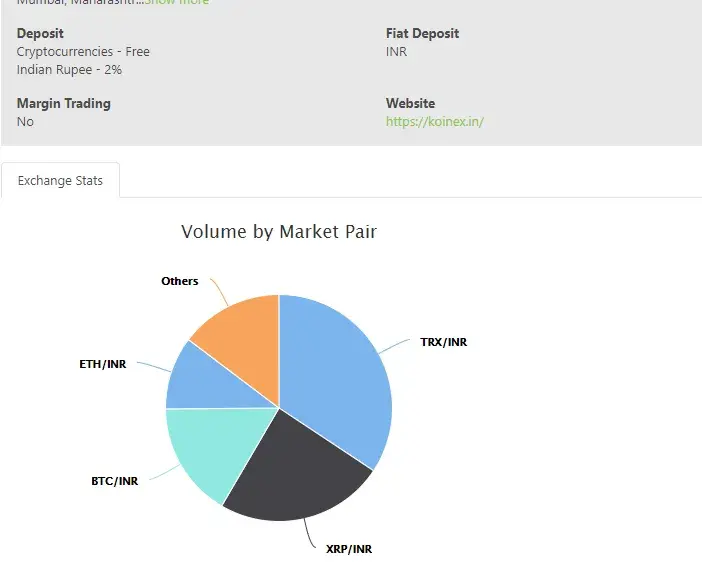
Task: Open the koinex.in website link
Action: (435, 122)
